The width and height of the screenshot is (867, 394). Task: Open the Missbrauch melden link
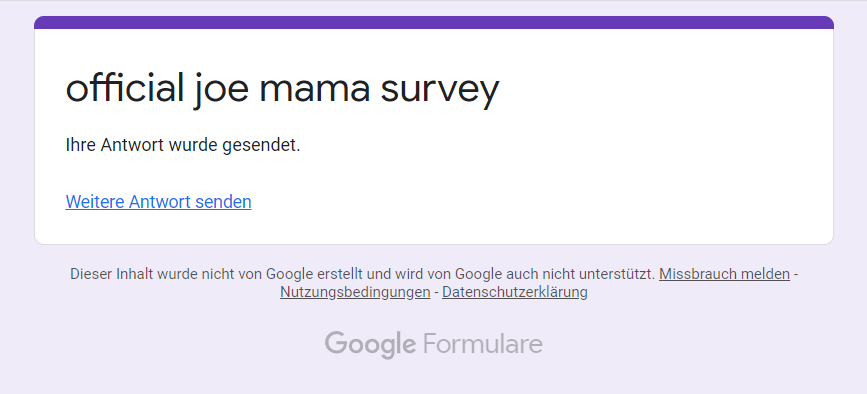pyautogui.click(x=724, y=274)
